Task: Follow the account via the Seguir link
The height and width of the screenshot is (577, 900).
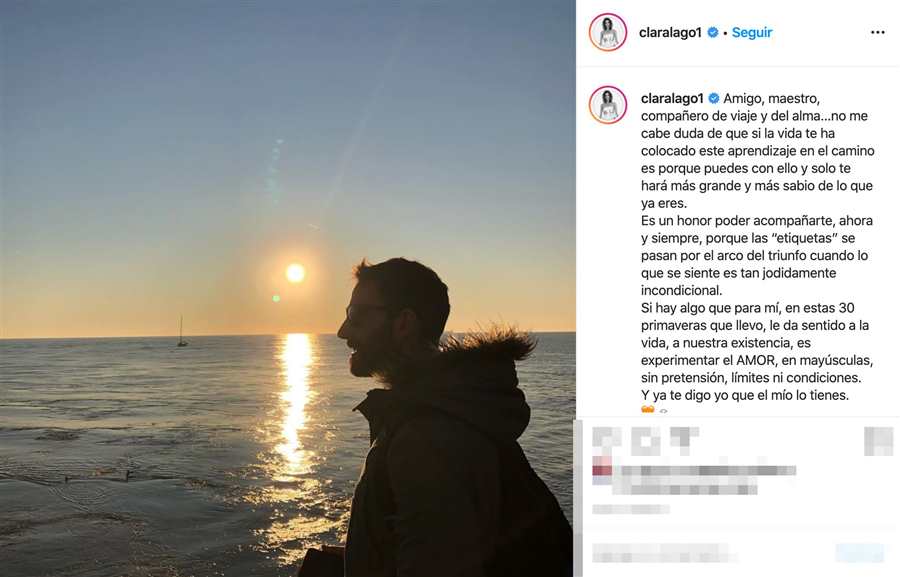Action: 752,32
